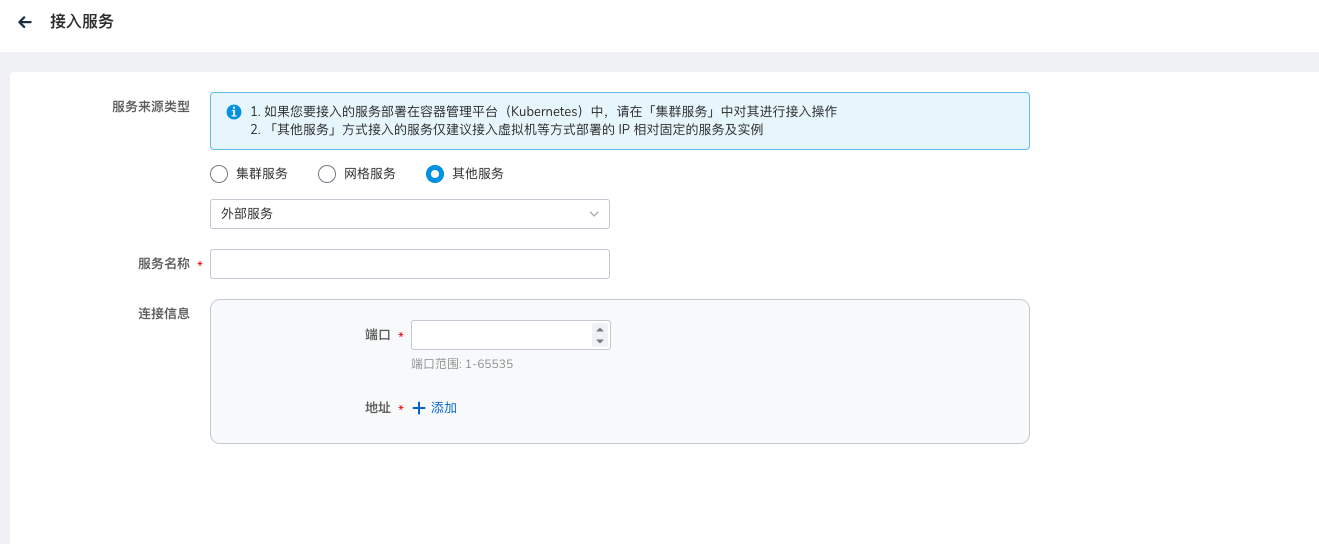Click the 添加 link to add an address
Viewport: 1319px width, 544px height.
tap(444, 408)
